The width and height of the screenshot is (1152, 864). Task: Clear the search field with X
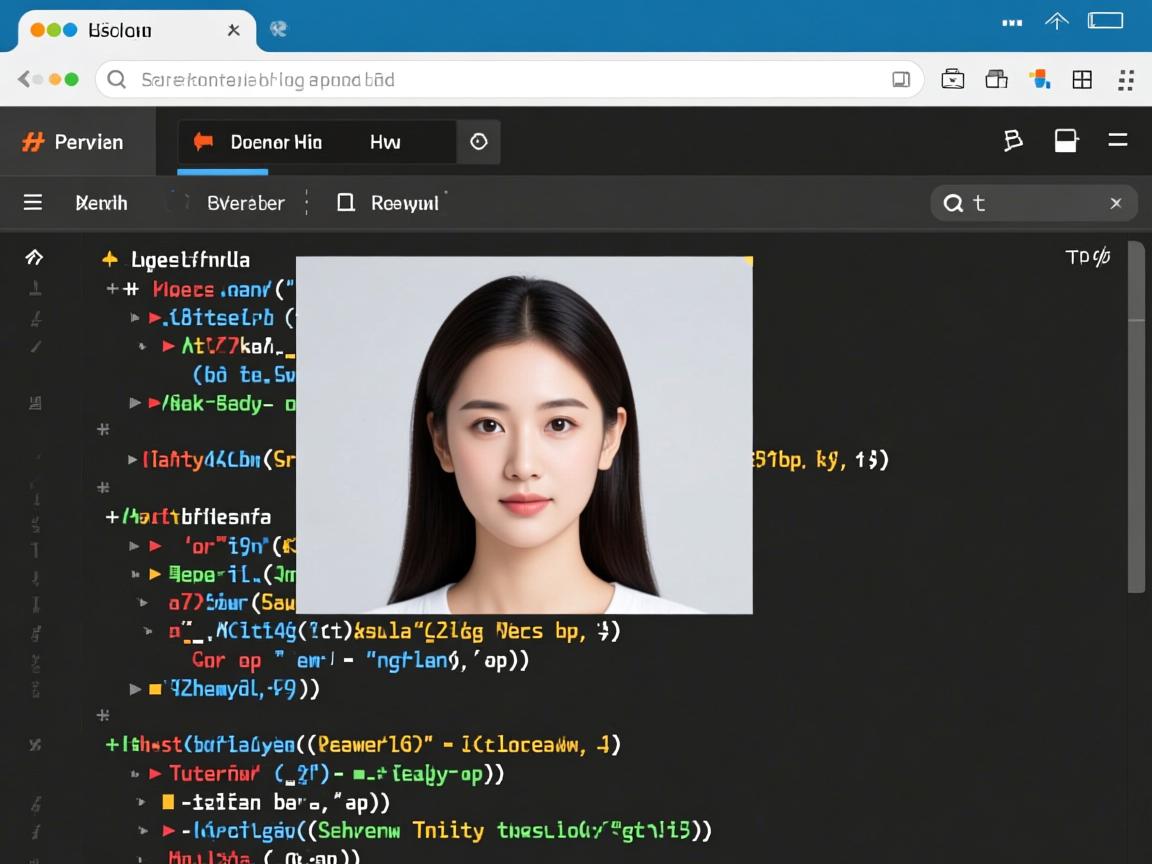(1115, 203)
